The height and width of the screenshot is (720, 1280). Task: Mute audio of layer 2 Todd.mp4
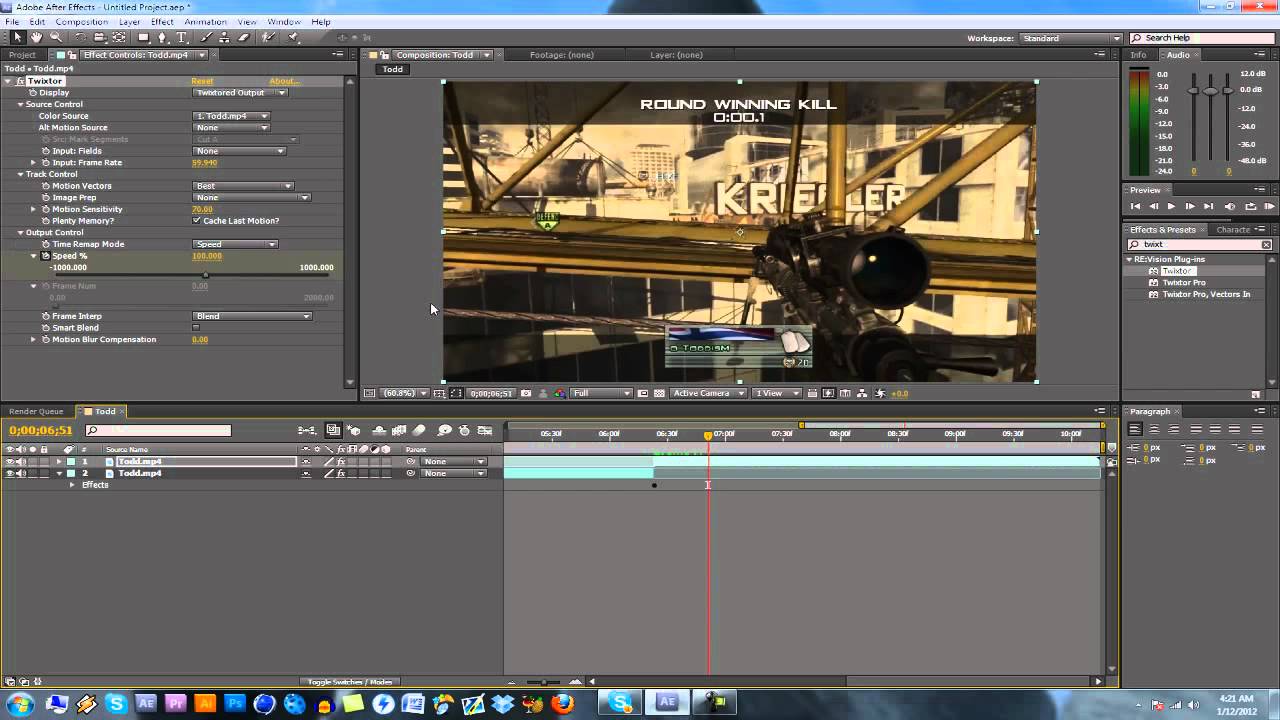point(21,473)
